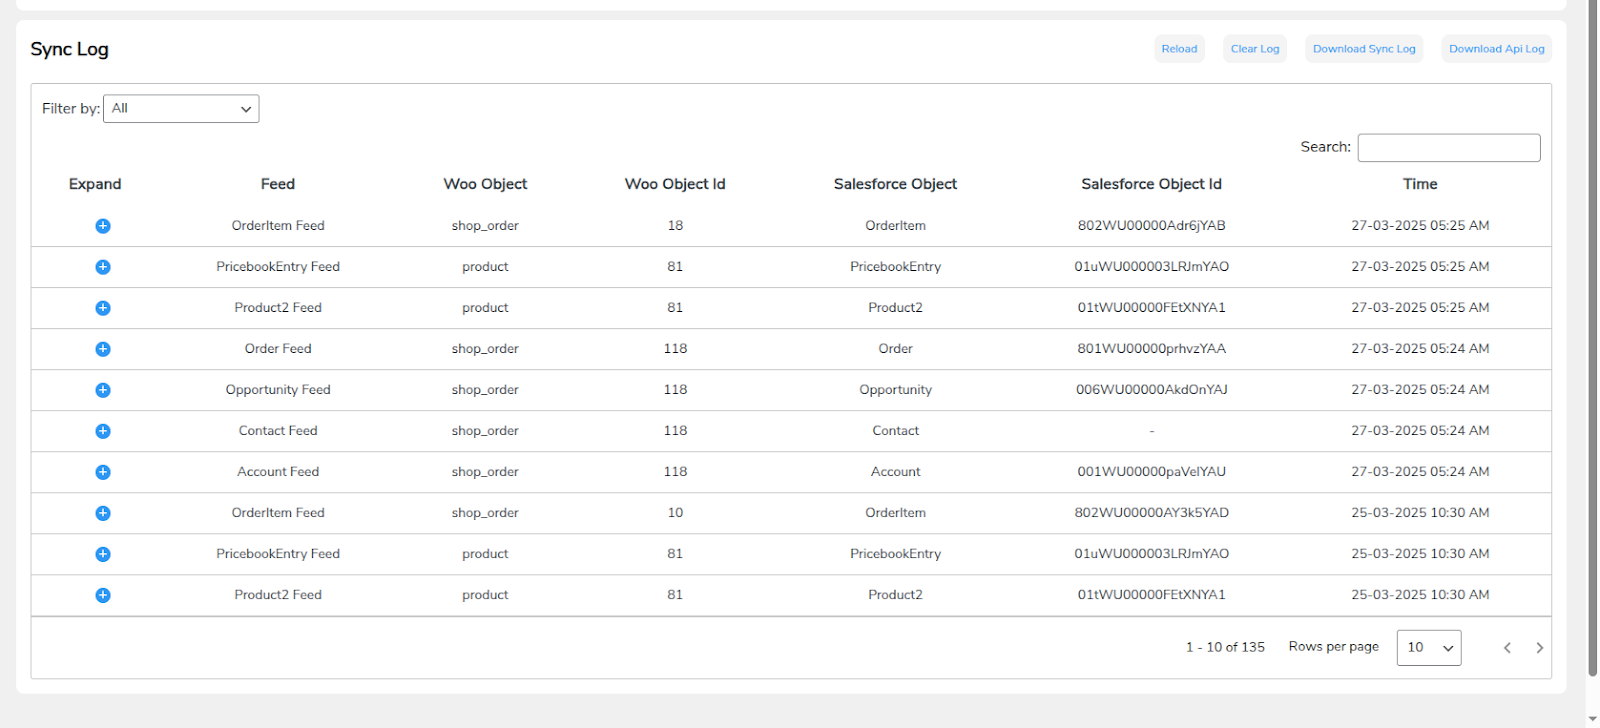This screenshot has height=728, width=1600.
Task: Expand the OrderItem Feed row with ID 18
Action: coord(103,226)
